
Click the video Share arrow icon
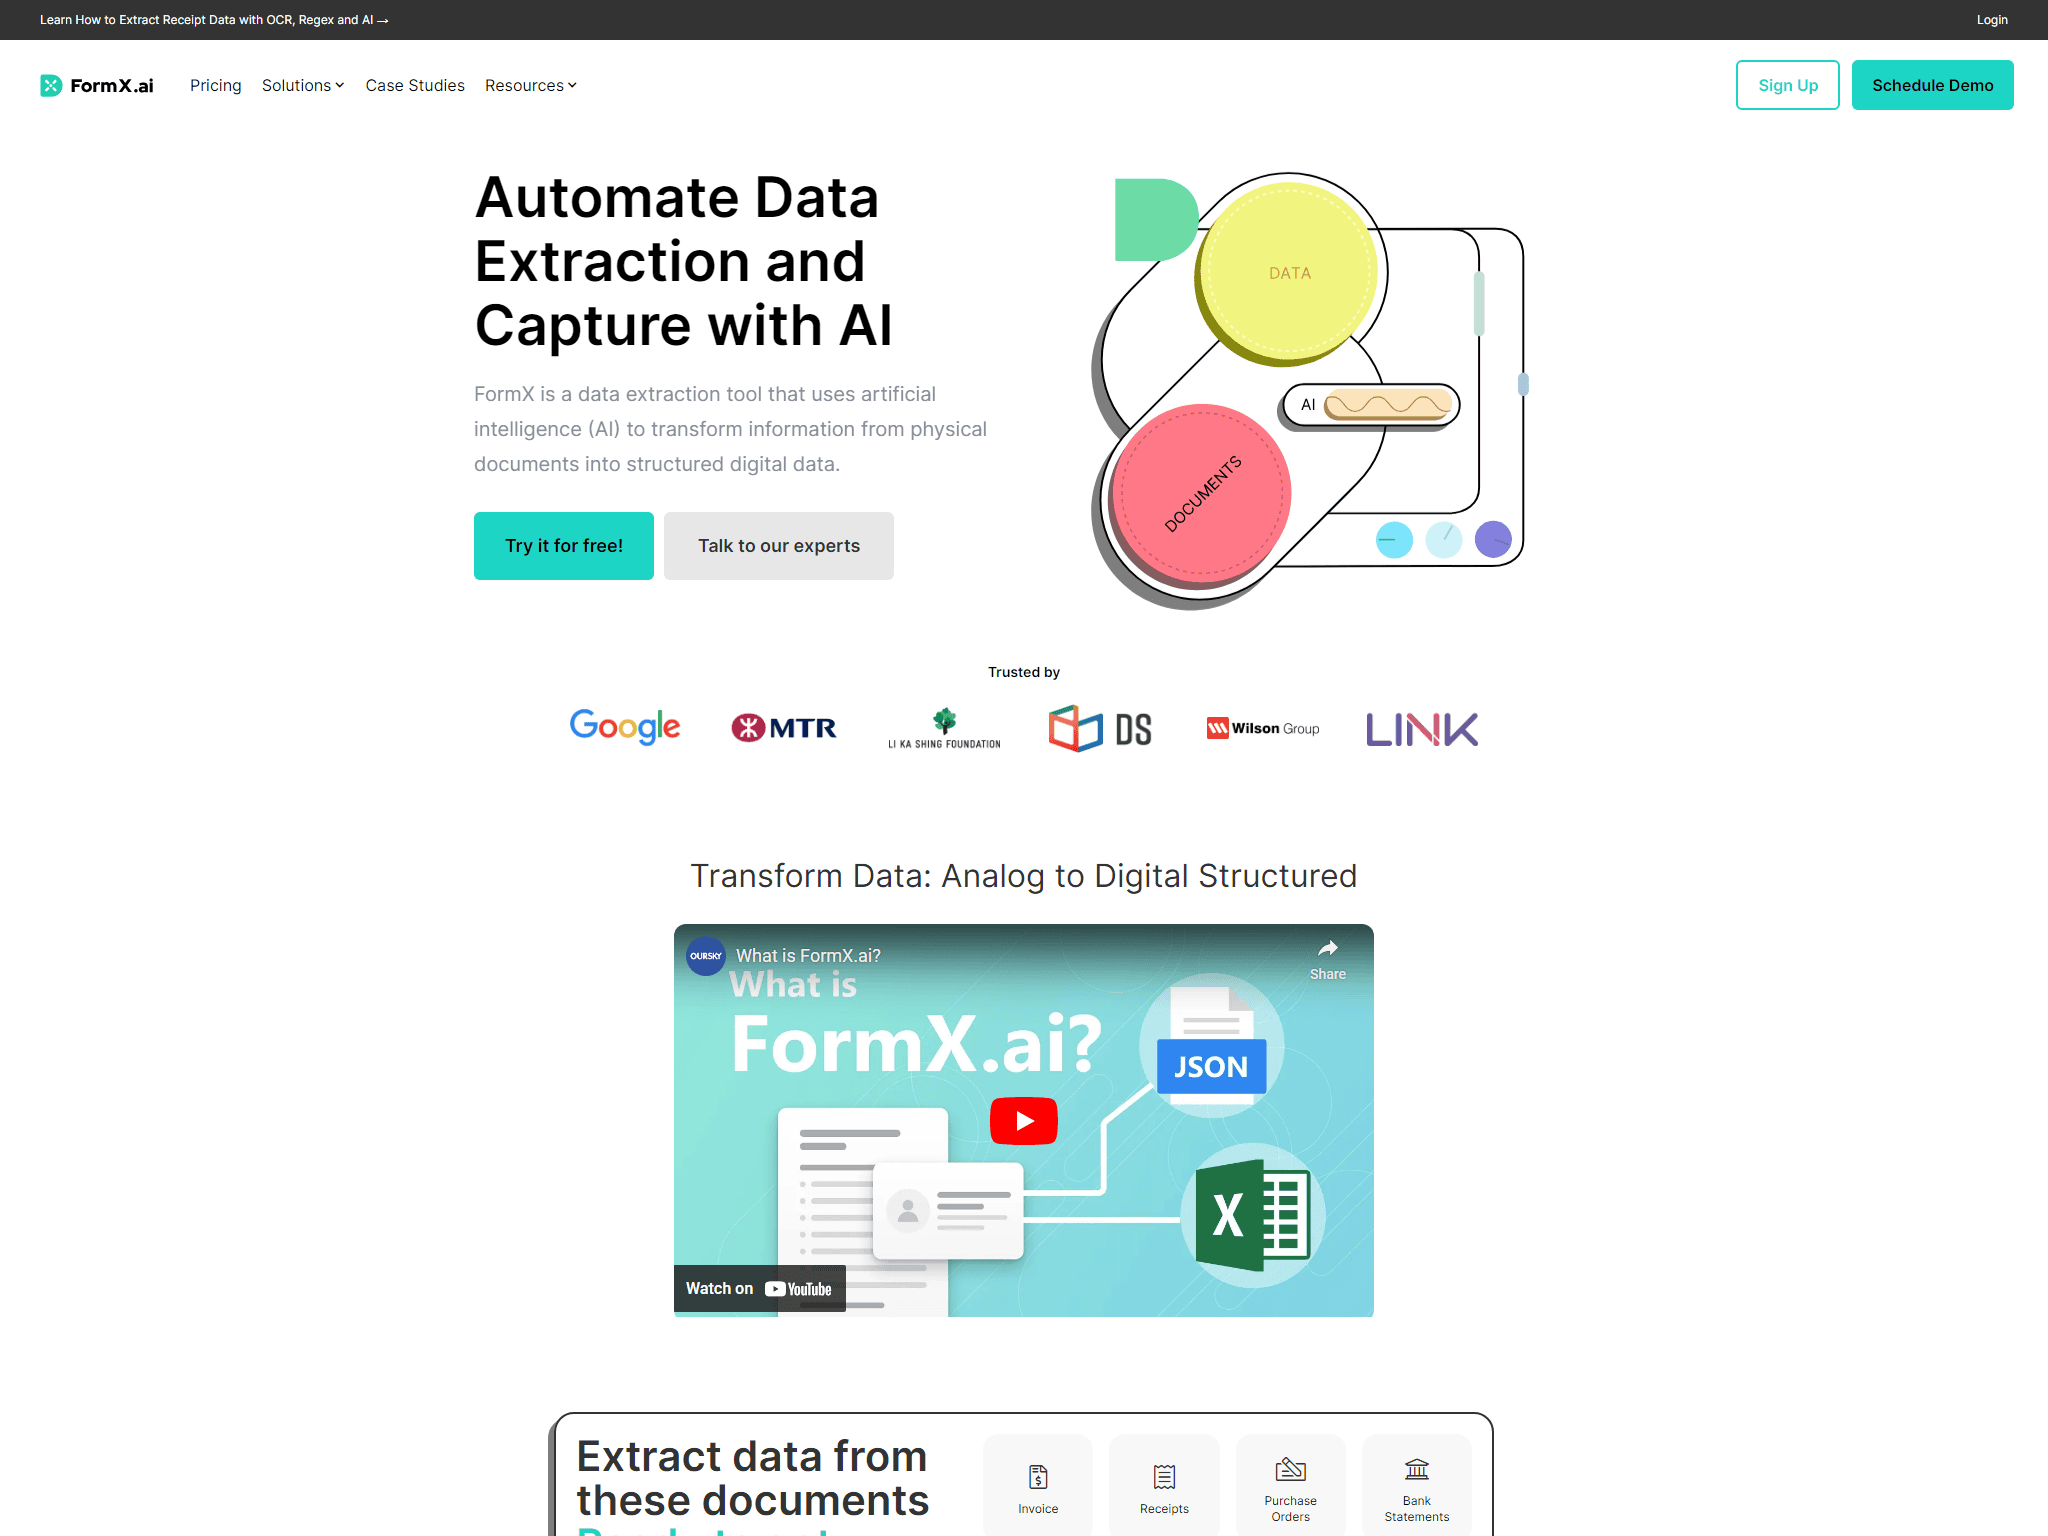tap(1328, 949)
